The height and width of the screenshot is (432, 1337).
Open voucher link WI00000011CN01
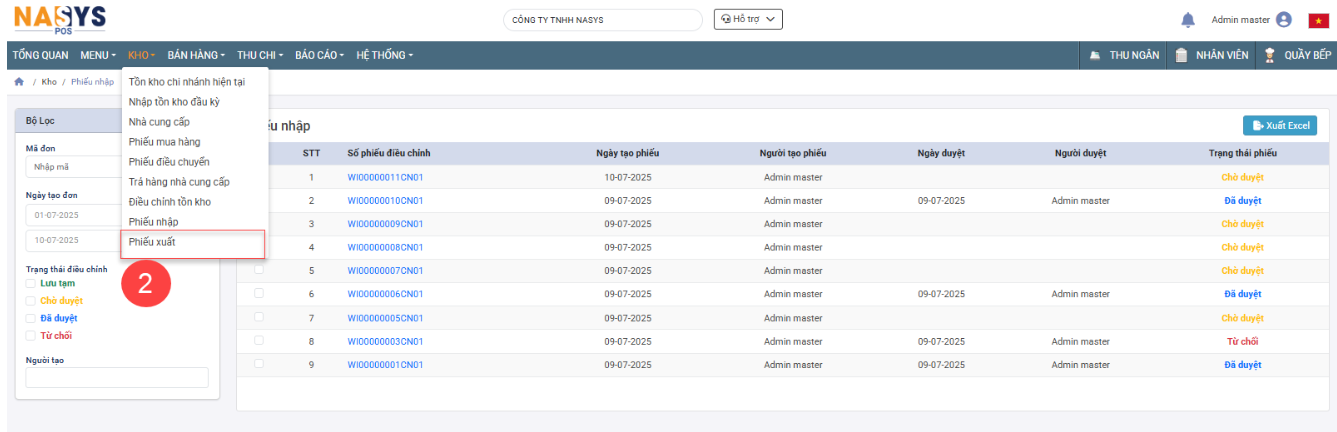click(x=385, y=178)
